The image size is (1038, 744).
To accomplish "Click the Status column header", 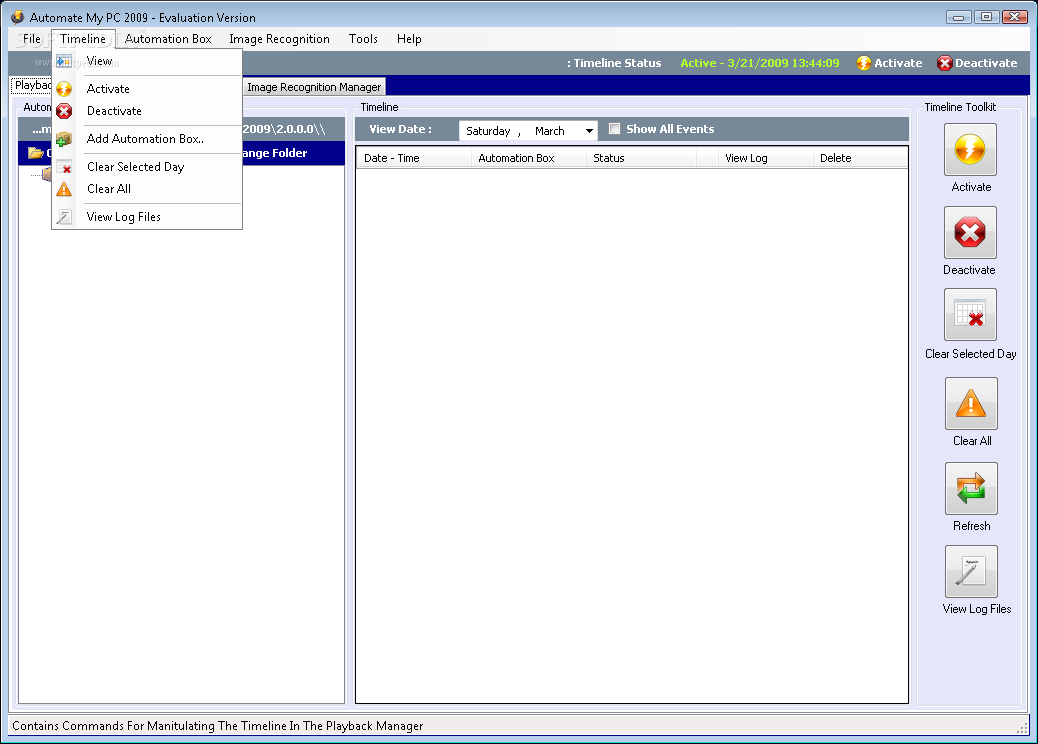I will pyautogui.click(x=641, y=158).
